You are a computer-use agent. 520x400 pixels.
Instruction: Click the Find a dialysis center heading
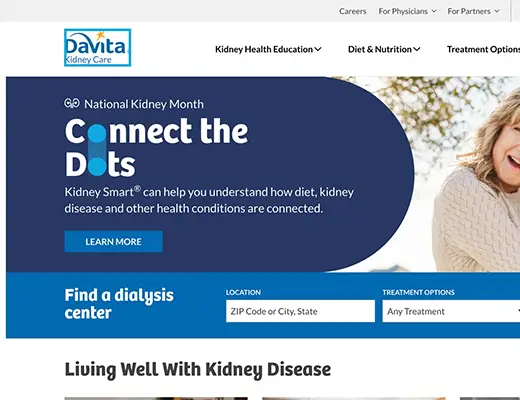pyautogui.click(x=119, y=304)
